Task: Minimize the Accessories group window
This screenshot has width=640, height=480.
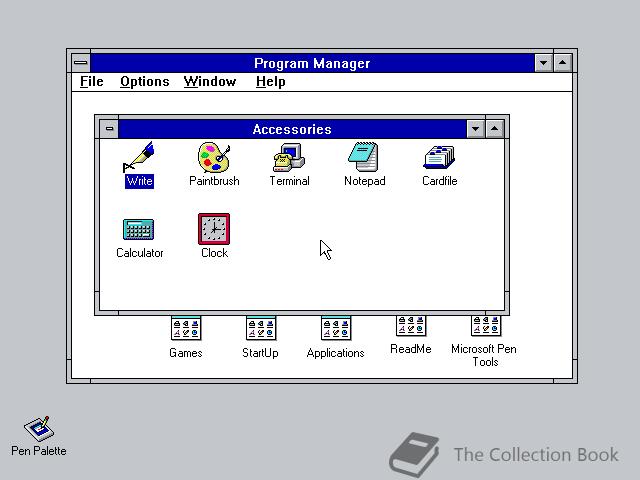Action: pyautogui.click(x=476, y=129)
